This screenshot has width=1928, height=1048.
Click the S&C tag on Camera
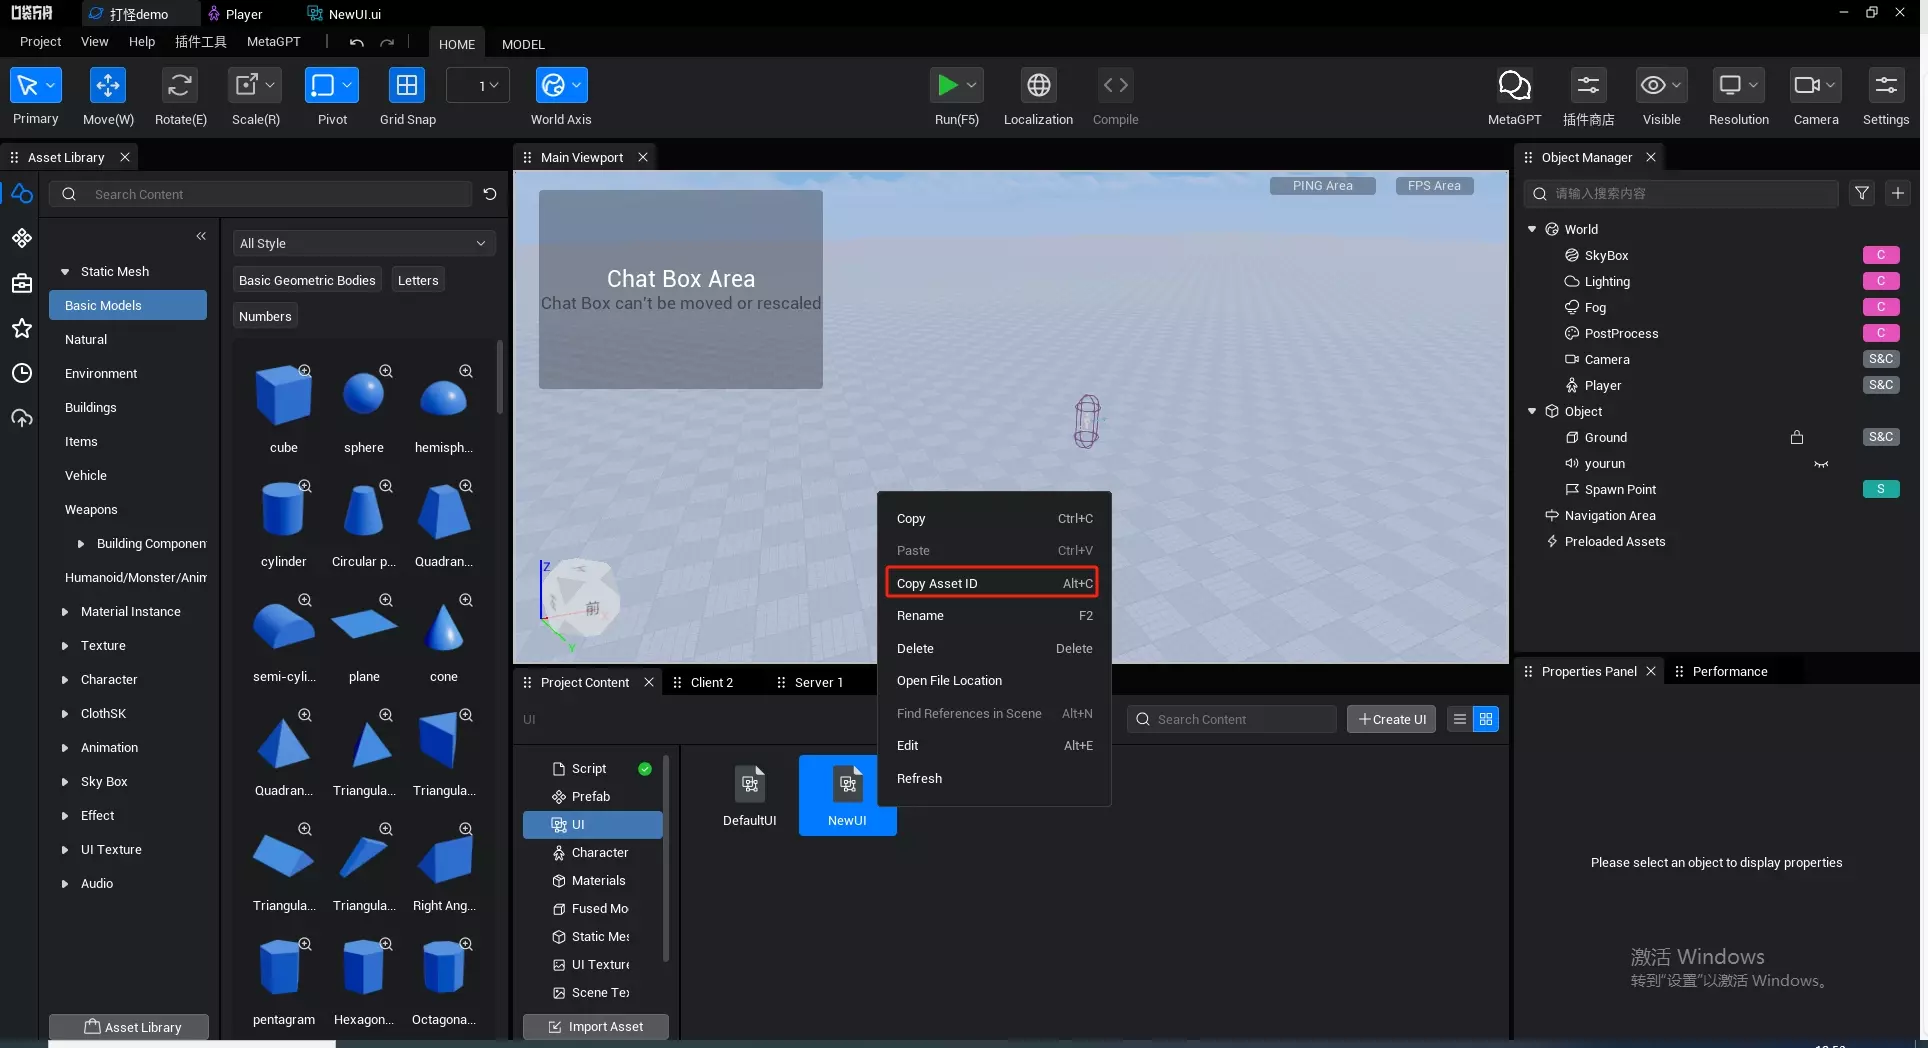pos(1881,359)
